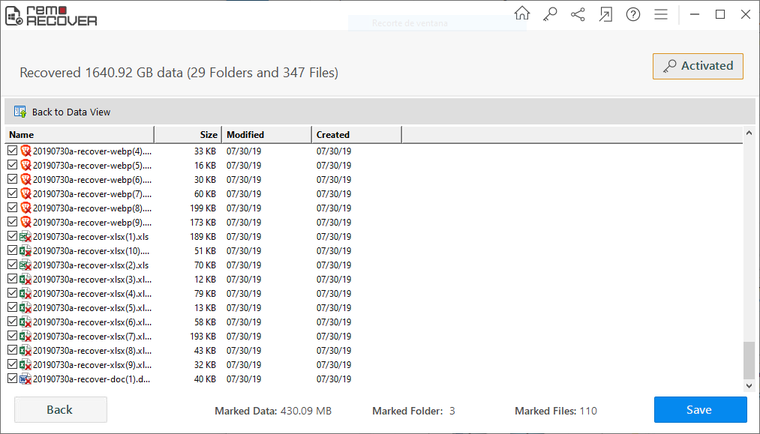Click the Share icon
The width and height of the screenshot is (760, 434).
[577, 14]
